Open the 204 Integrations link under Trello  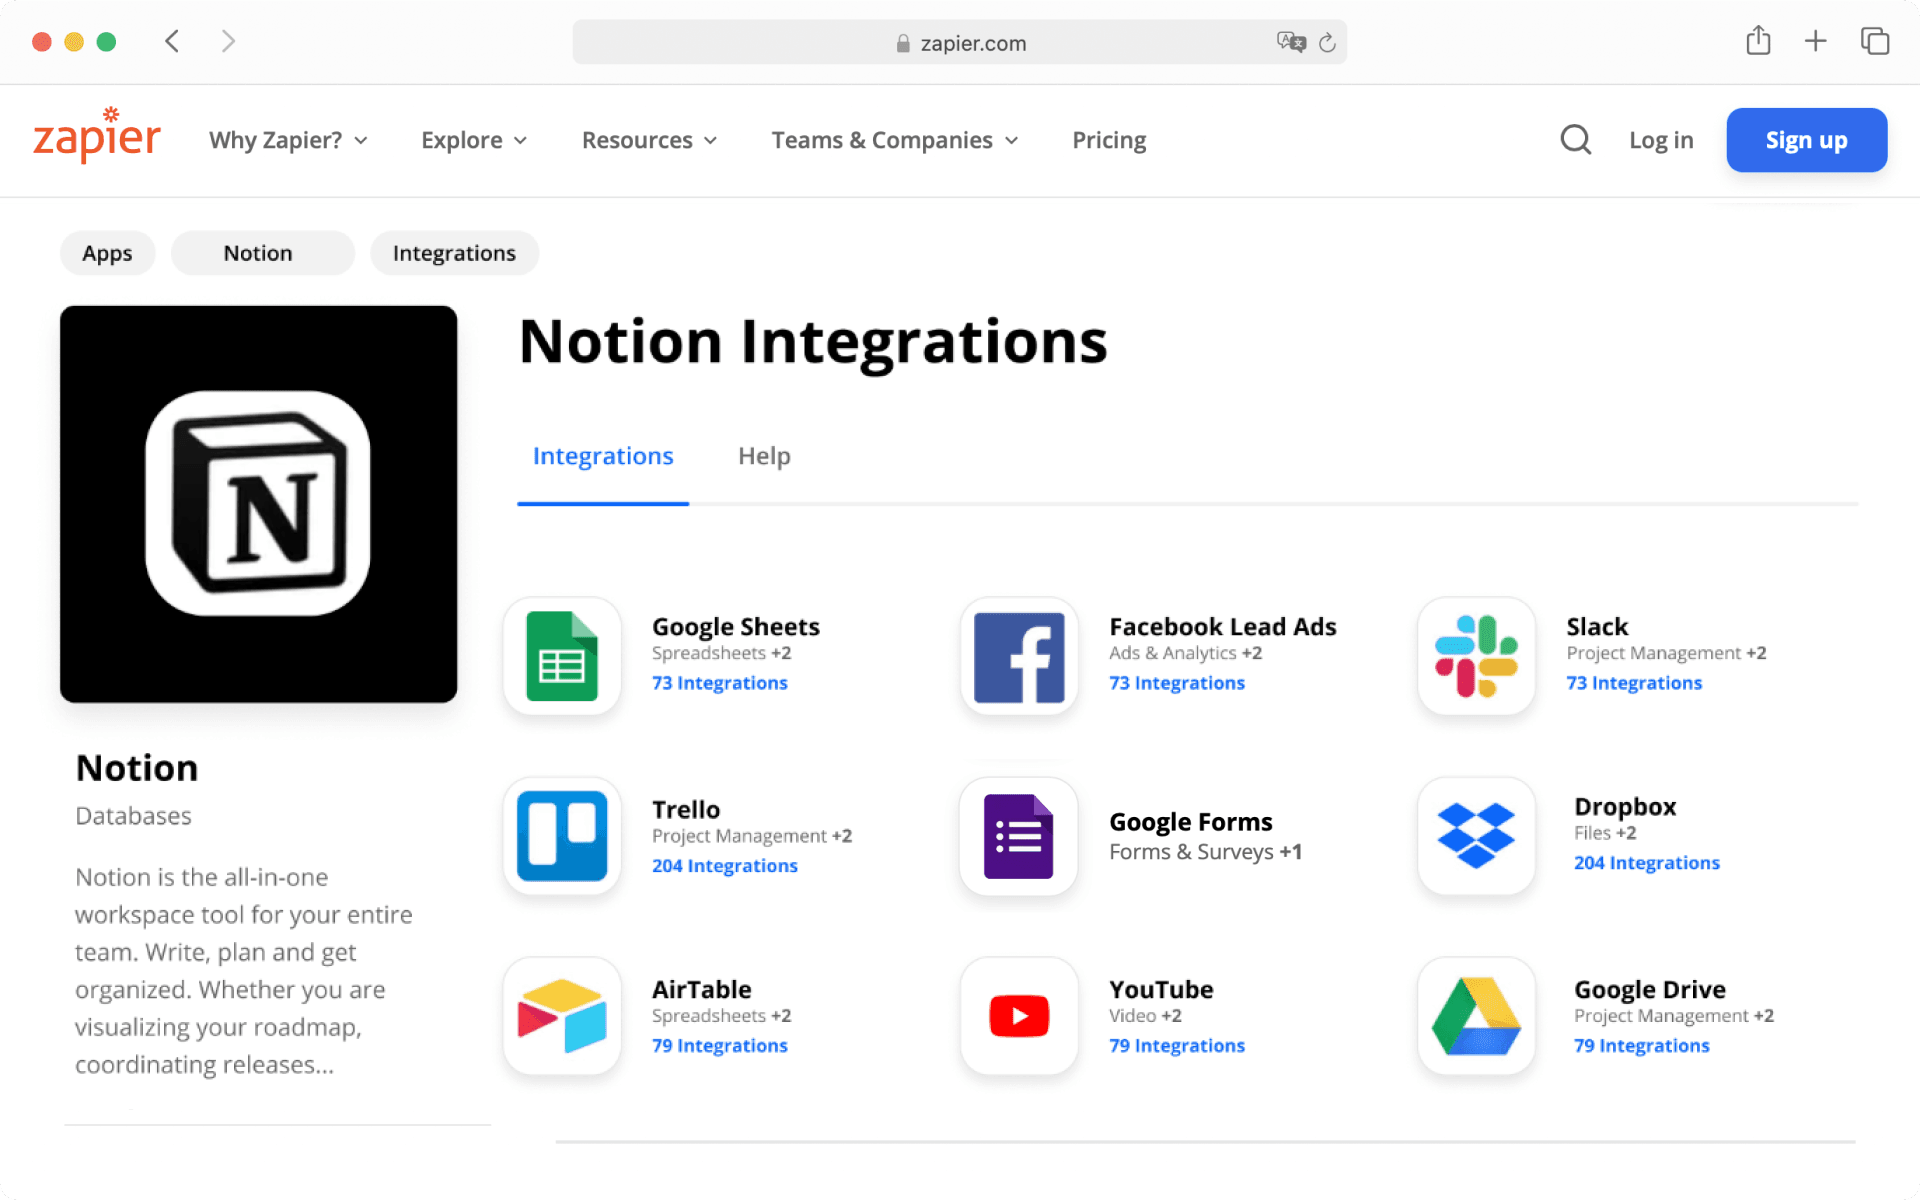click(724, 865)
